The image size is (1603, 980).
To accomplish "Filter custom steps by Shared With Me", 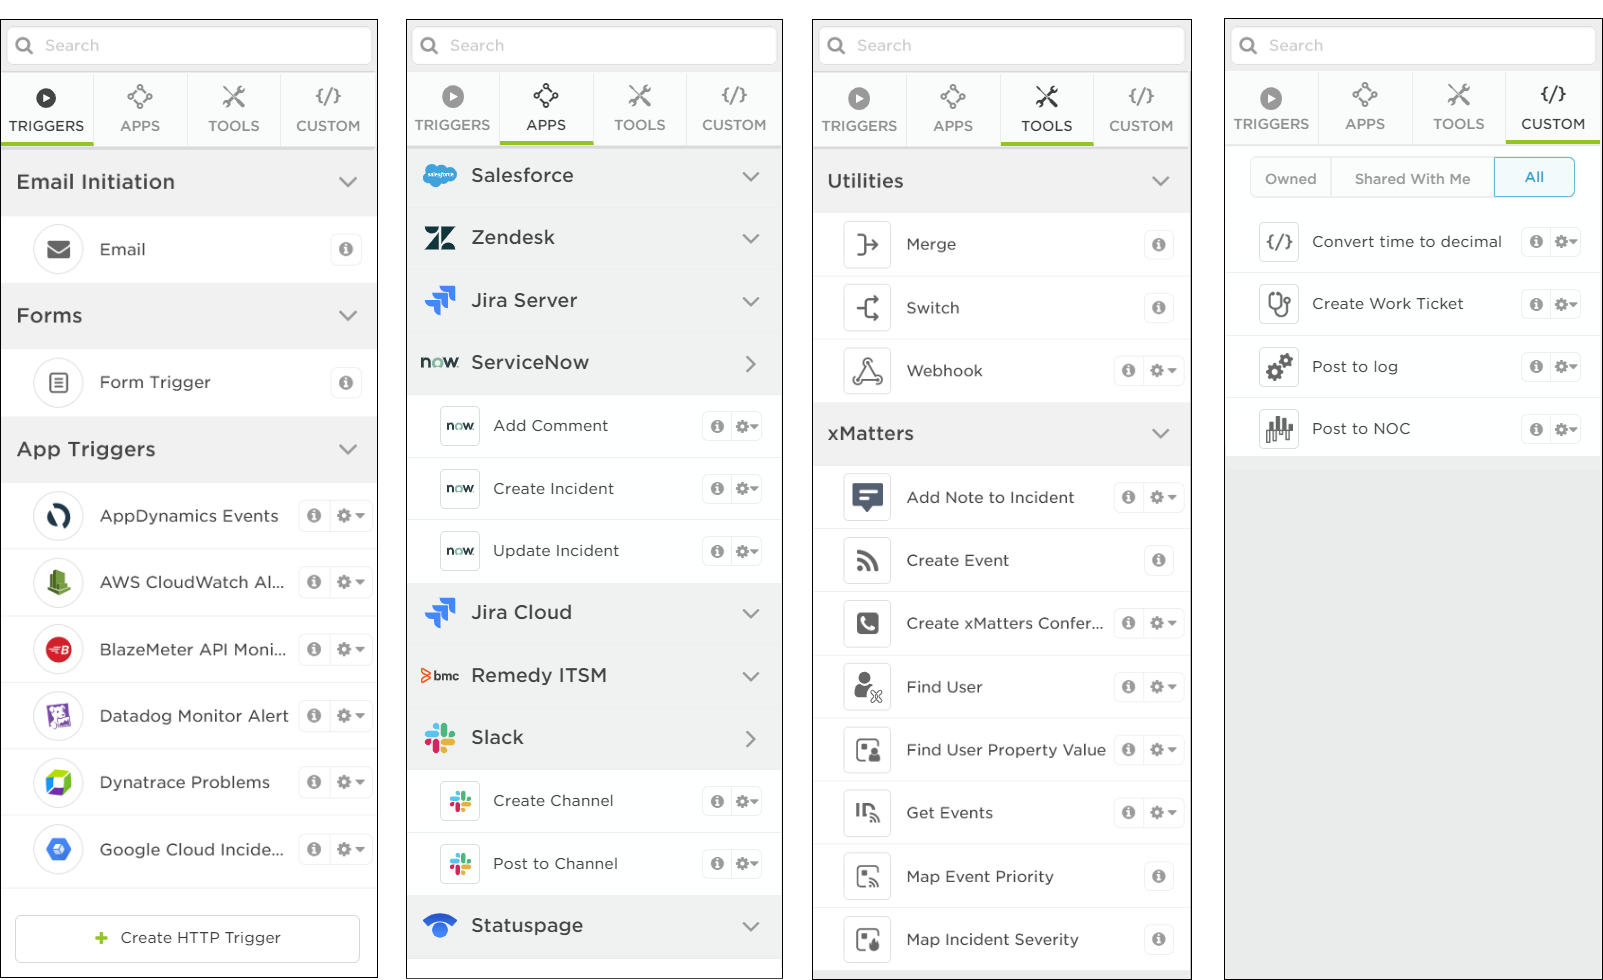I will pos(1412,178).
